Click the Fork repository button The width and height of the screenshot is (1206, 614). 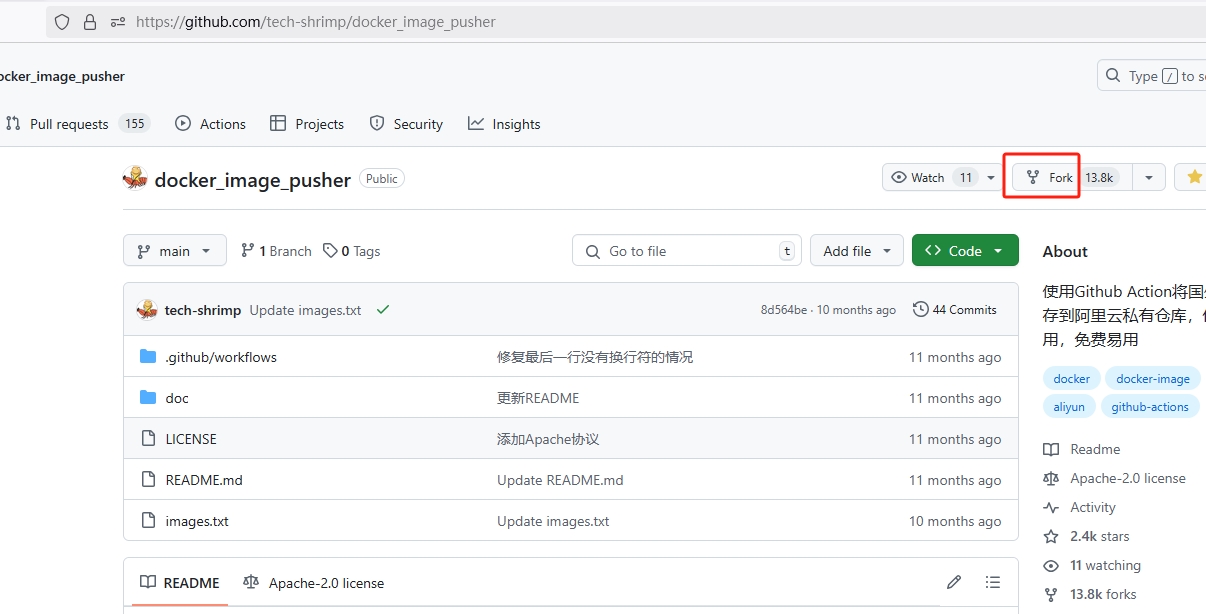pos(1049,178)
